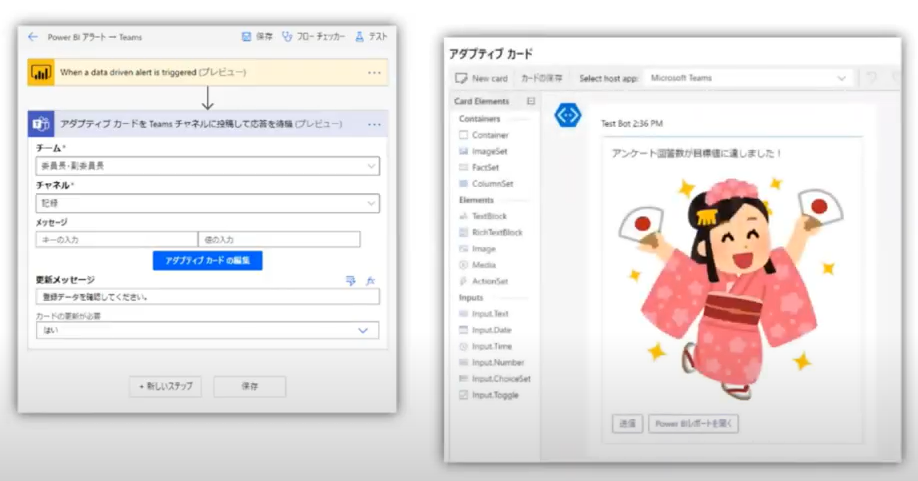Click the キーの入力 field
The height and width of the screenshot is (481, 918).
coord(117,239)
